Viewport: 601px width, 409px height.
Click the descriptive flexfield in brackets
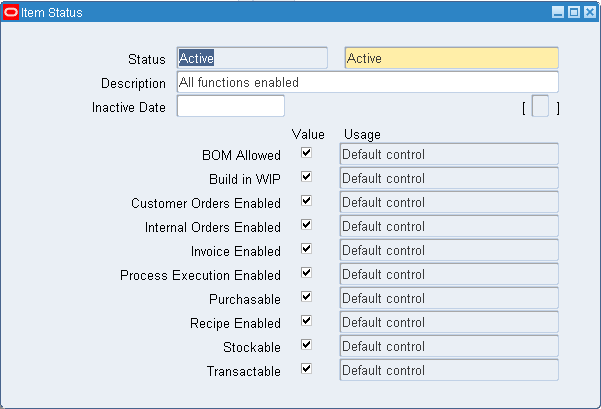pyautogui.click(x=540, y=107)
